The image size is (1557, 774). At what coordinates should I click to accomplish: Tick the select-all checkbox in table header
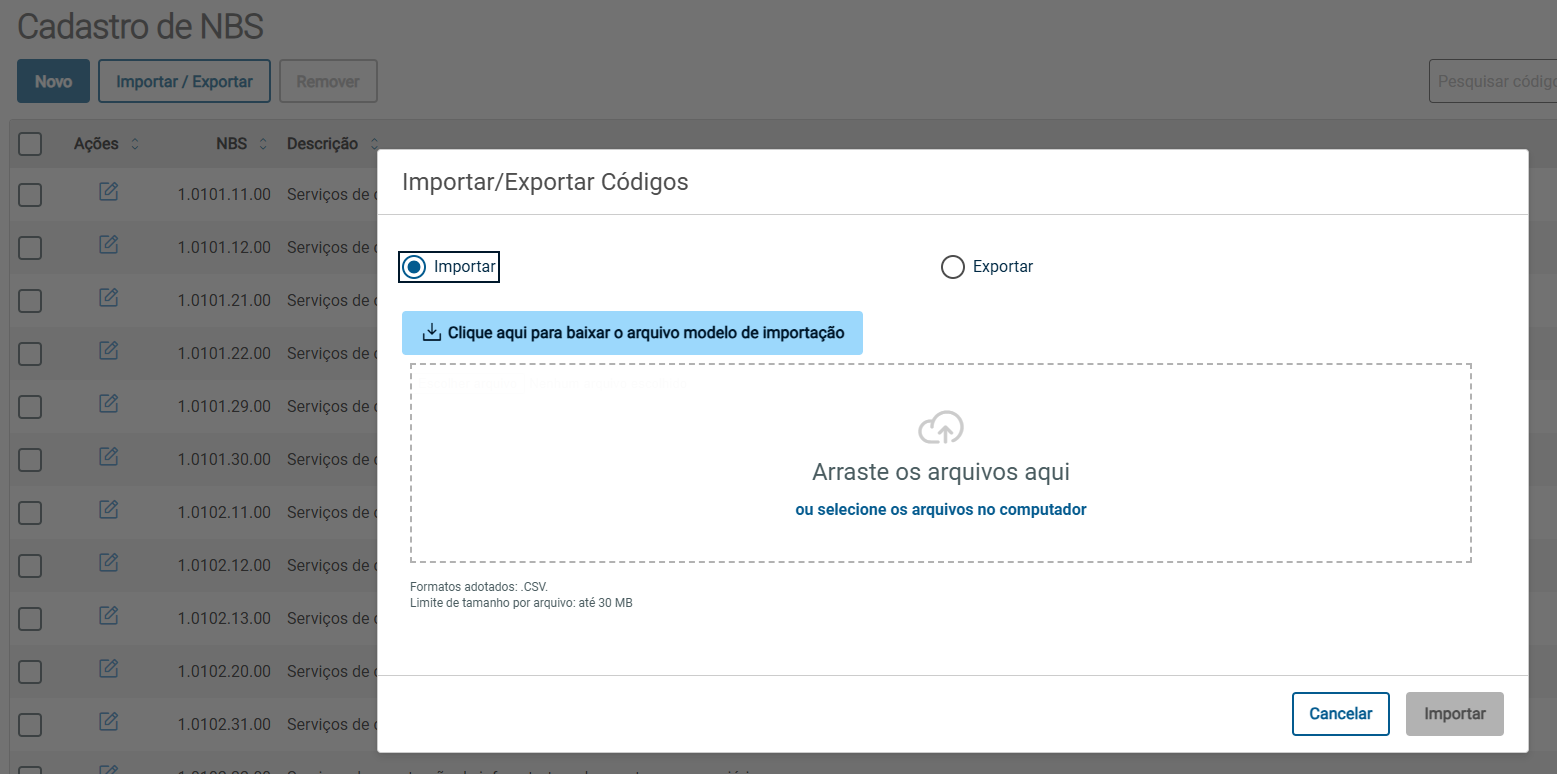tap(30, 144)
